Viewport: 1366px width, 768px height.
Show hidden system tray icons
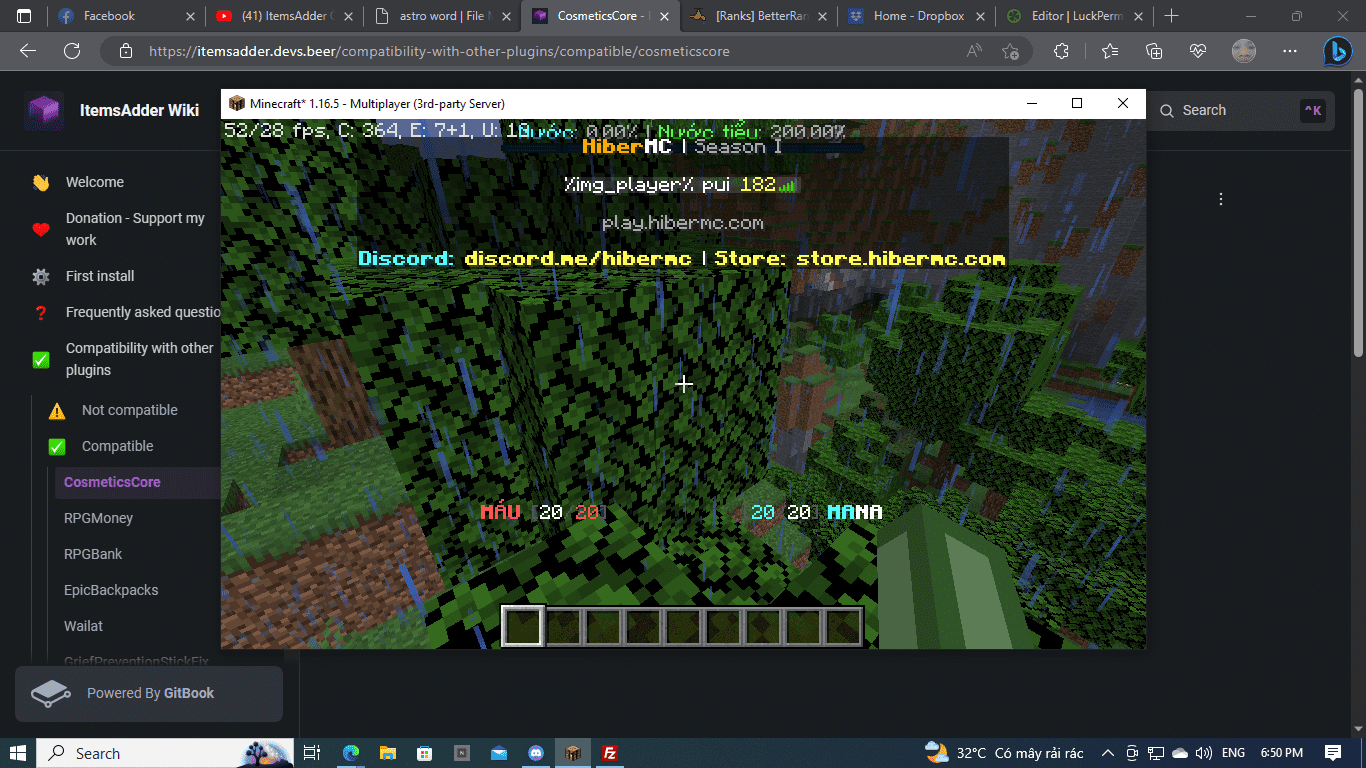(1108, 753)
